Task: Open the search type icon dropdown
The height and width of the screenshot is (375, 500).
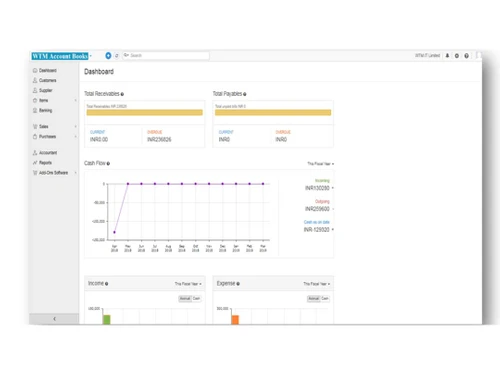Action: click(x=126, y=55)
